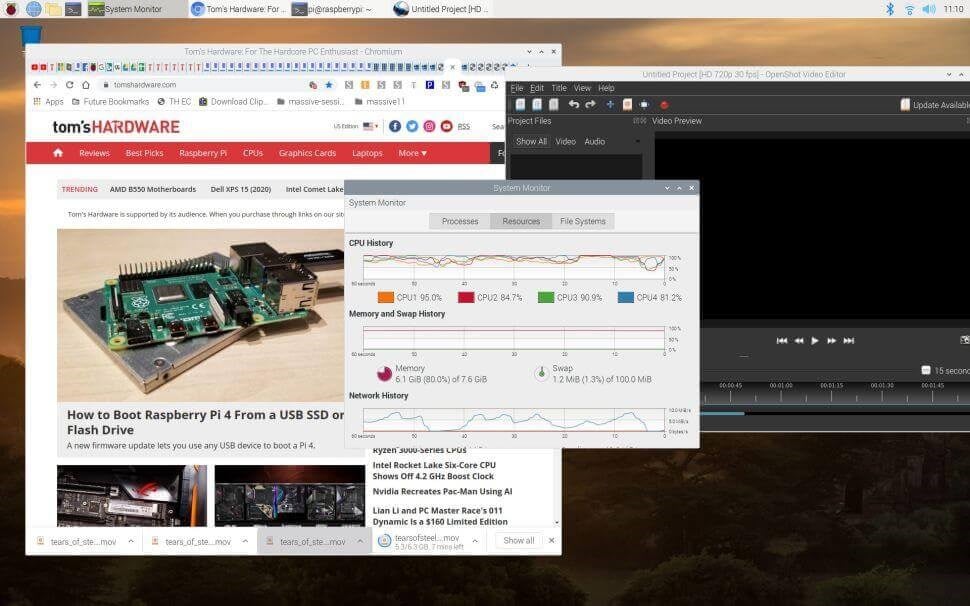Open the File menu in OpenShot
The width and height of the screenshot is (970, 606).
pyautogui.click(x=517, y=88)
